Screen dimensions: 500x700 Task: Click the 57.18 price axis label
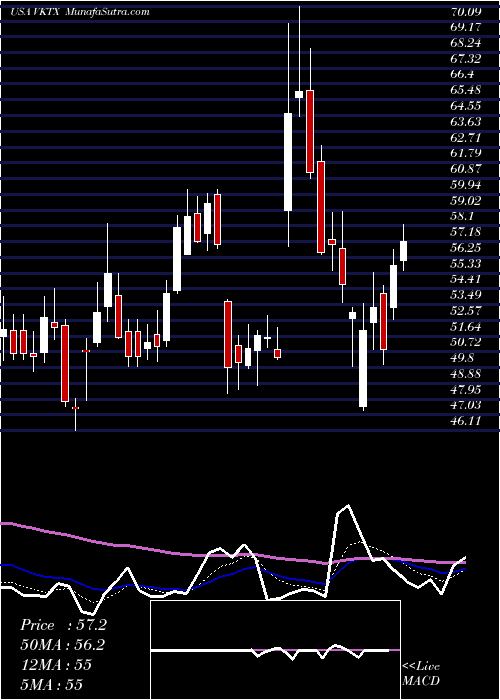[x=466, y=232]
